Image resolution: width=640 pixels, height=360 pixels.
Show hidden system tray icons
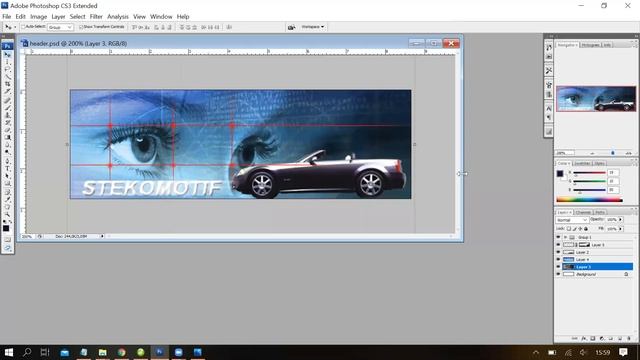pos(536,352)
